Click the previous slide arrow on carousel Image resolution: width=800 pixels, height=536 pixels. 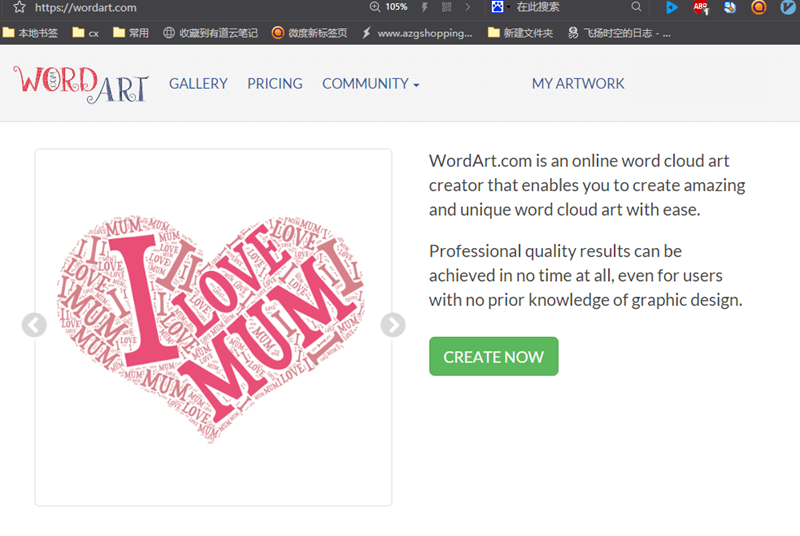point(34,325)
